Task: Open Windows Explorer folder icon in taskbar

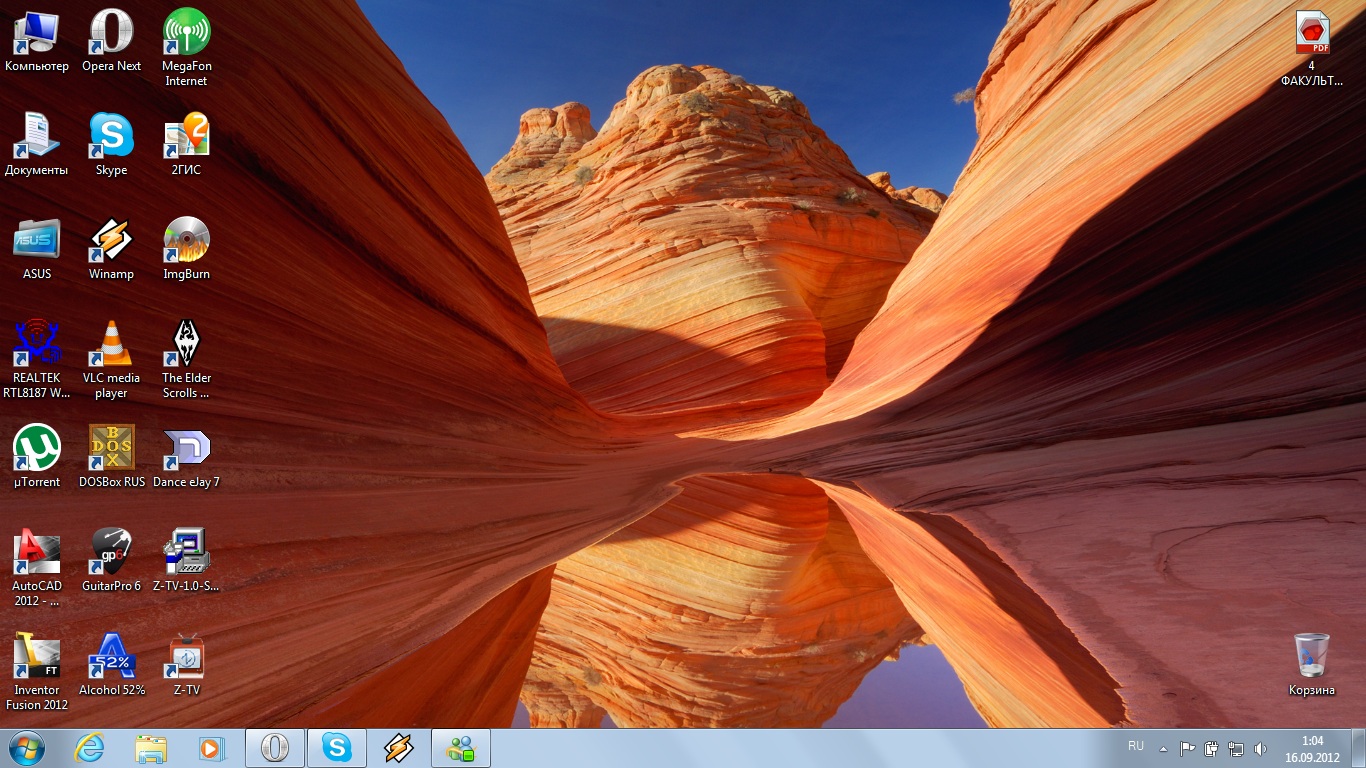Action: [x=151, y=748]
